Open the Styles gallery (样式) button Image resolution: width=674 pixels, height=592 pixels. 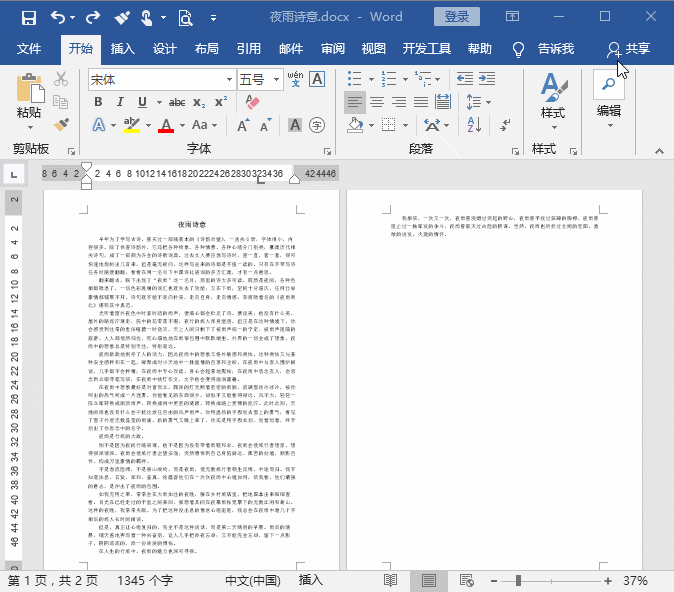553,101
